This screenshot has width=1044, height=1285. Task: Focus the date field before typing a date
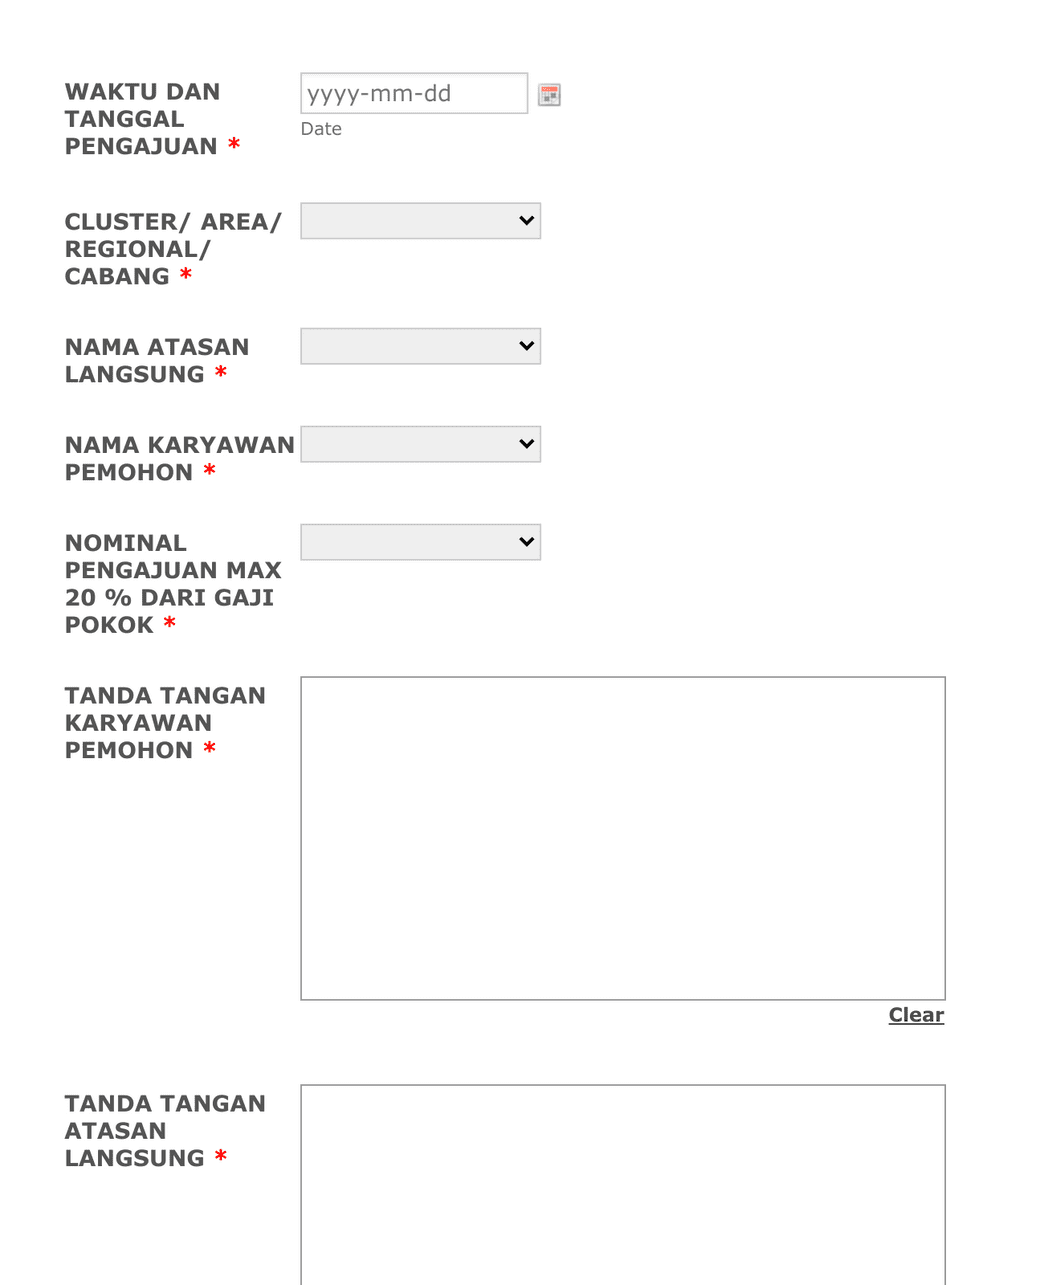click(x=413, y=93)
